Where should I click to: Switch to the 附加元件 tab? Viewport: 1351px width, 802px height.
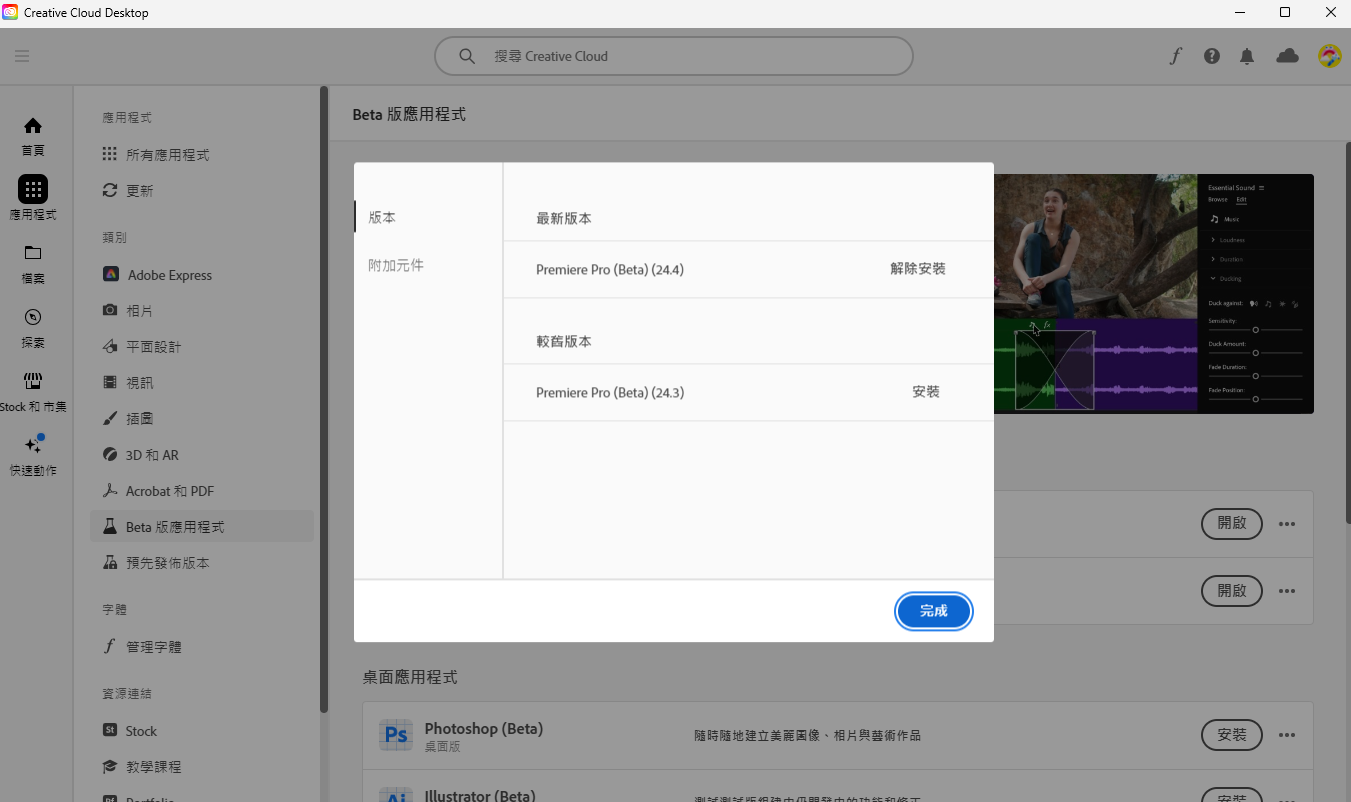coord(395,264)
